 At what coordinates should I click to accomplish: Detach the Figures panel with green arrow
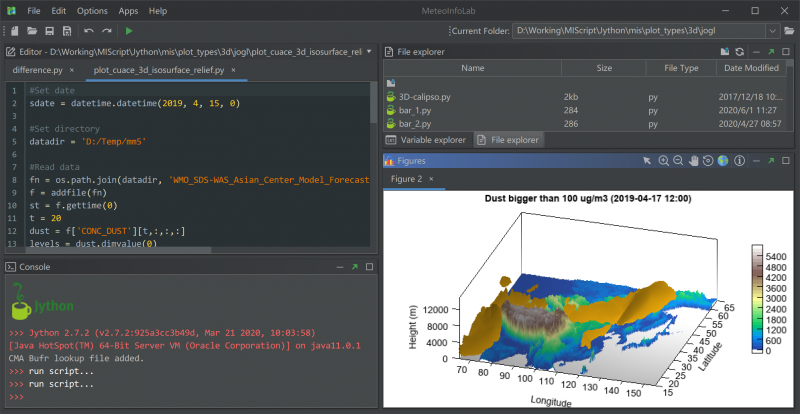[x=770, y=161]
